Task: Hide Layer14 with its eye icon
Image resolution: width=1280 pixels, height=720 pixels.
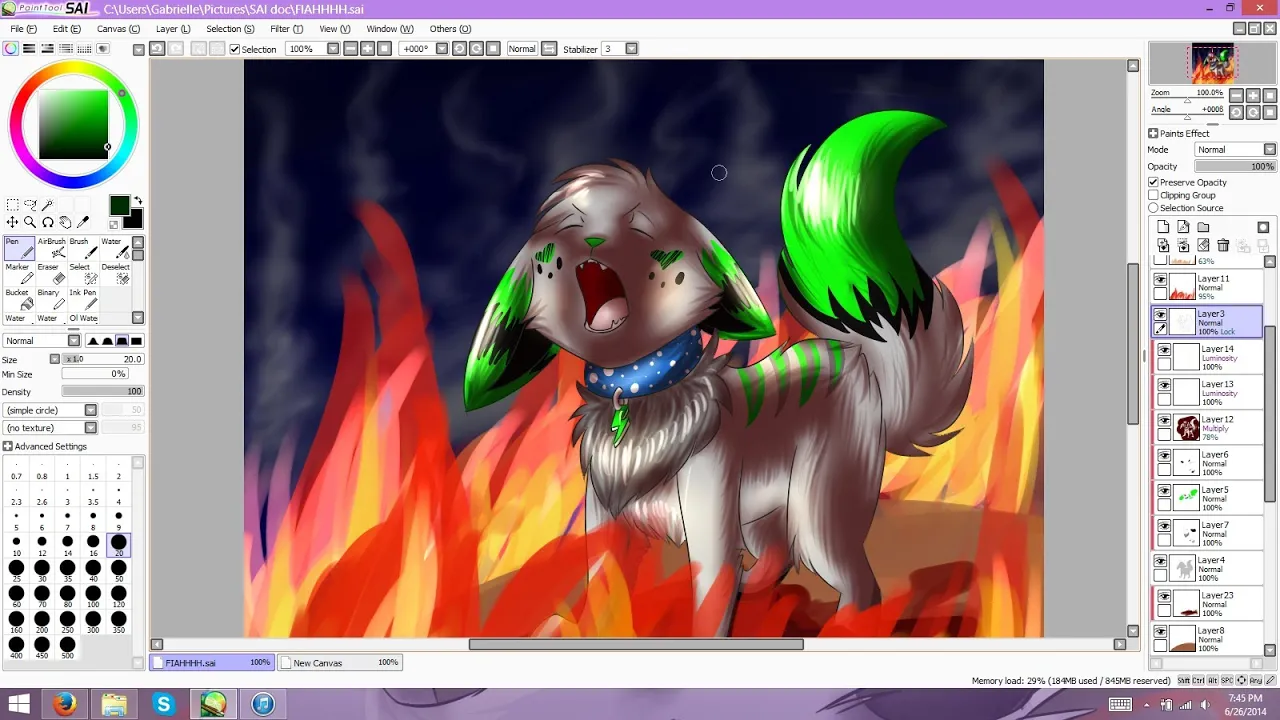Action: [x=1164, y=350]
